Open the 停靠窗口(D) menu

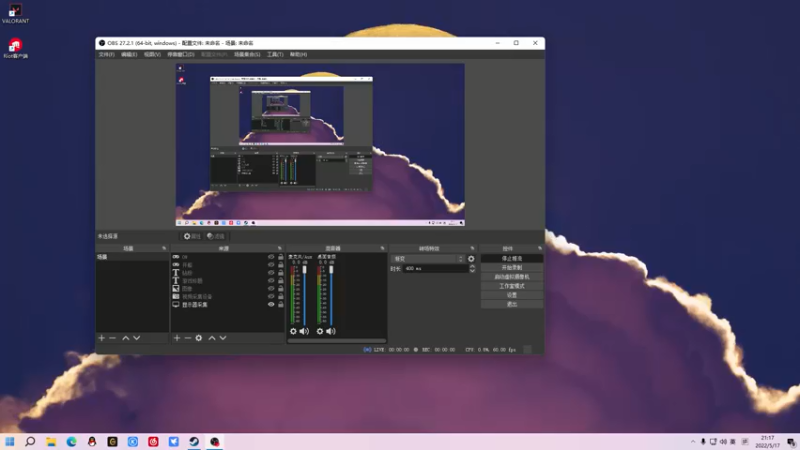pyautogui.click(x=181, y=54)
